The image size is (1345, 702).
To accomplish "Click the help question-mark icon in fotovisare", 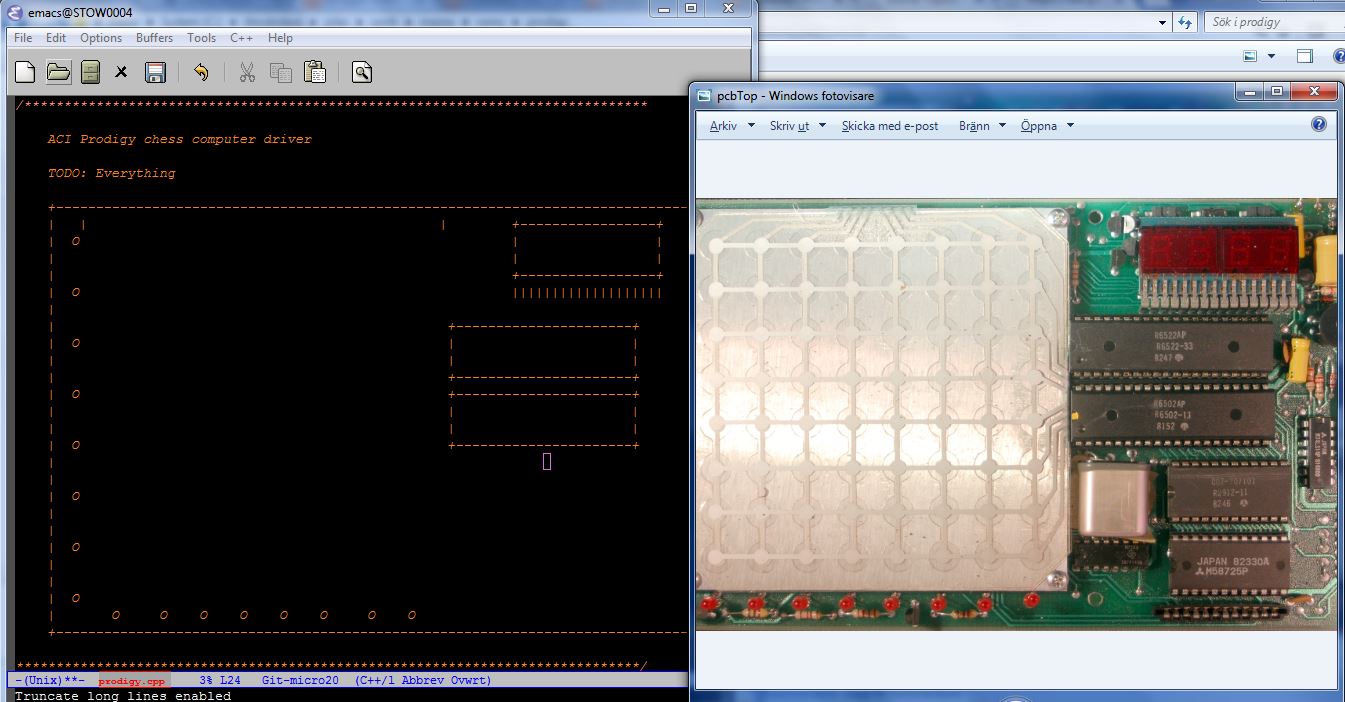I will coord(1318,124).
